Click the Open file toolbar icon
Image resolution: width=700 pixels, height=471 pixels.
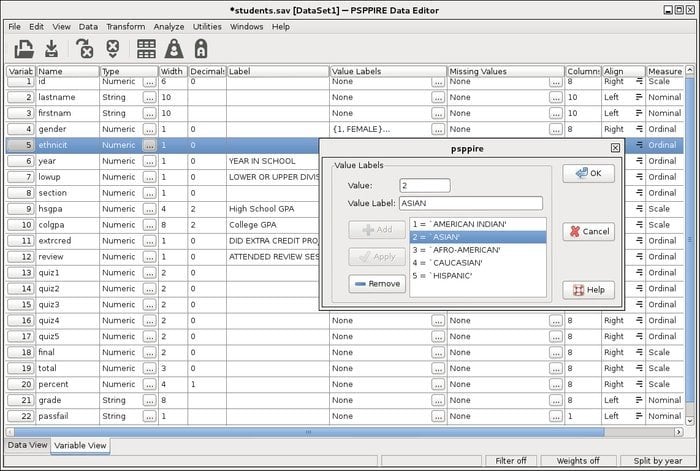[24, 49]
